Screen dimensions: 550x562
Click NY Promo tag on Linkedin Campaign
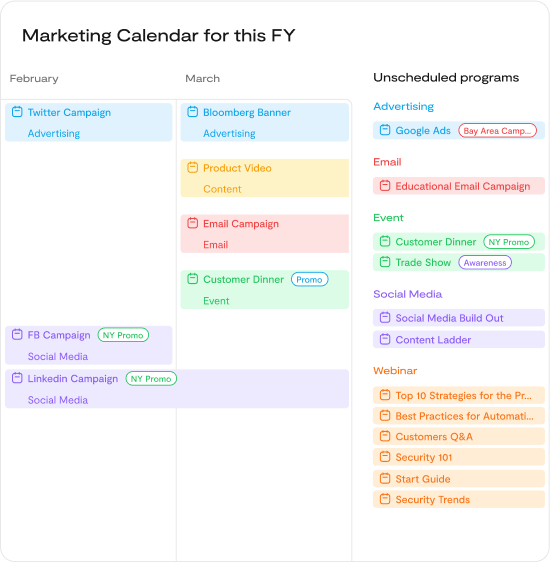(151, 378)
